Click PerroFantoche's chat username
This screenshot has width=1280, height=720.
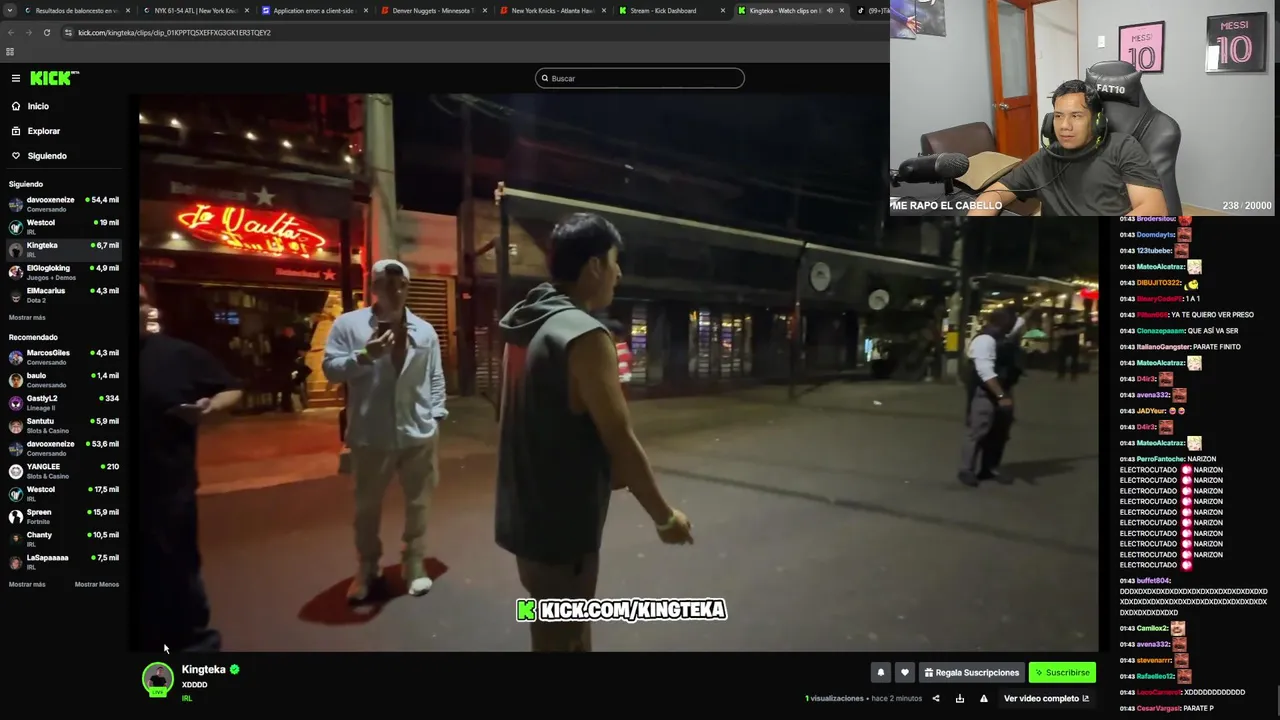(1160, 459)
